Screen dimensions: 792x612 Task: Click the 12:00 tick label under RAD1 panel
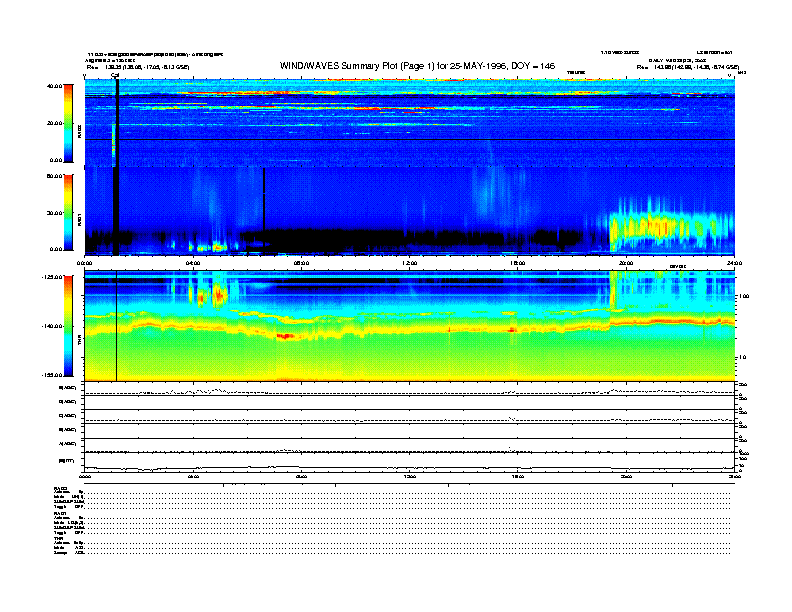[410, 263]
